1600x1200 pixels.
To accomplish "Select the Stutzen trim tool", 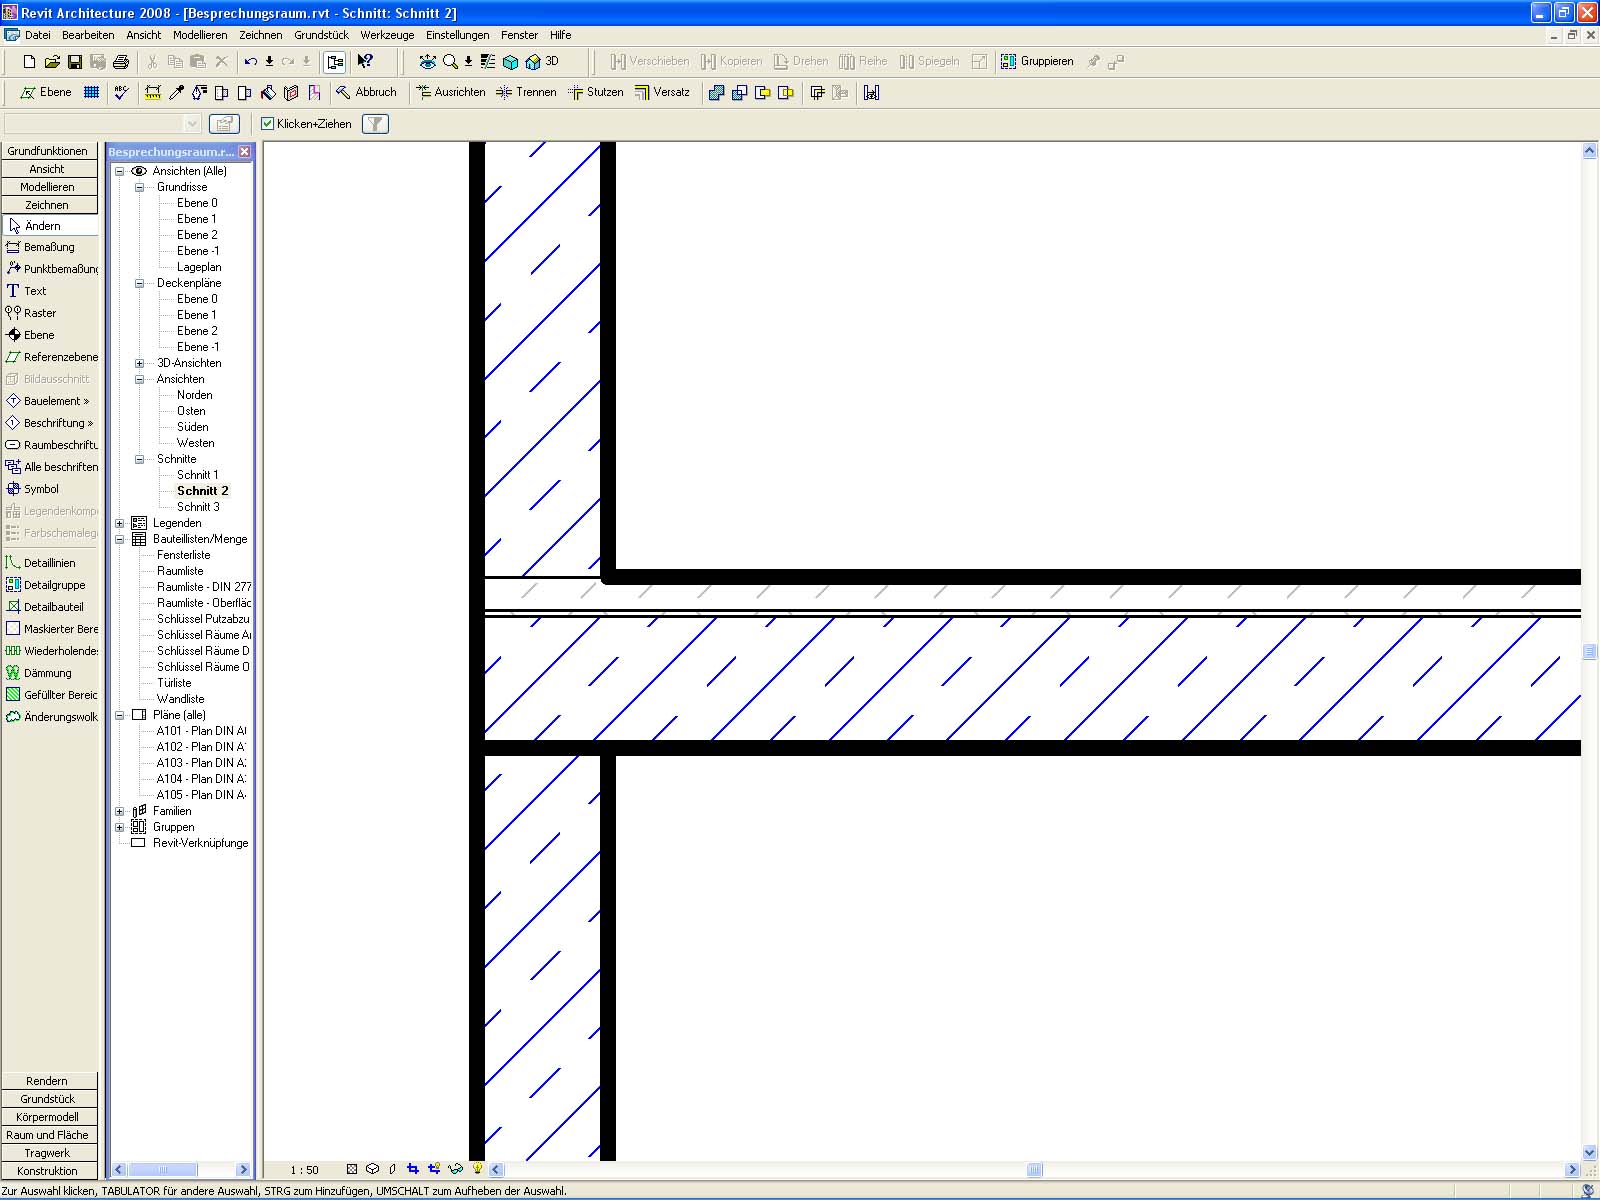I will point(596,92).
